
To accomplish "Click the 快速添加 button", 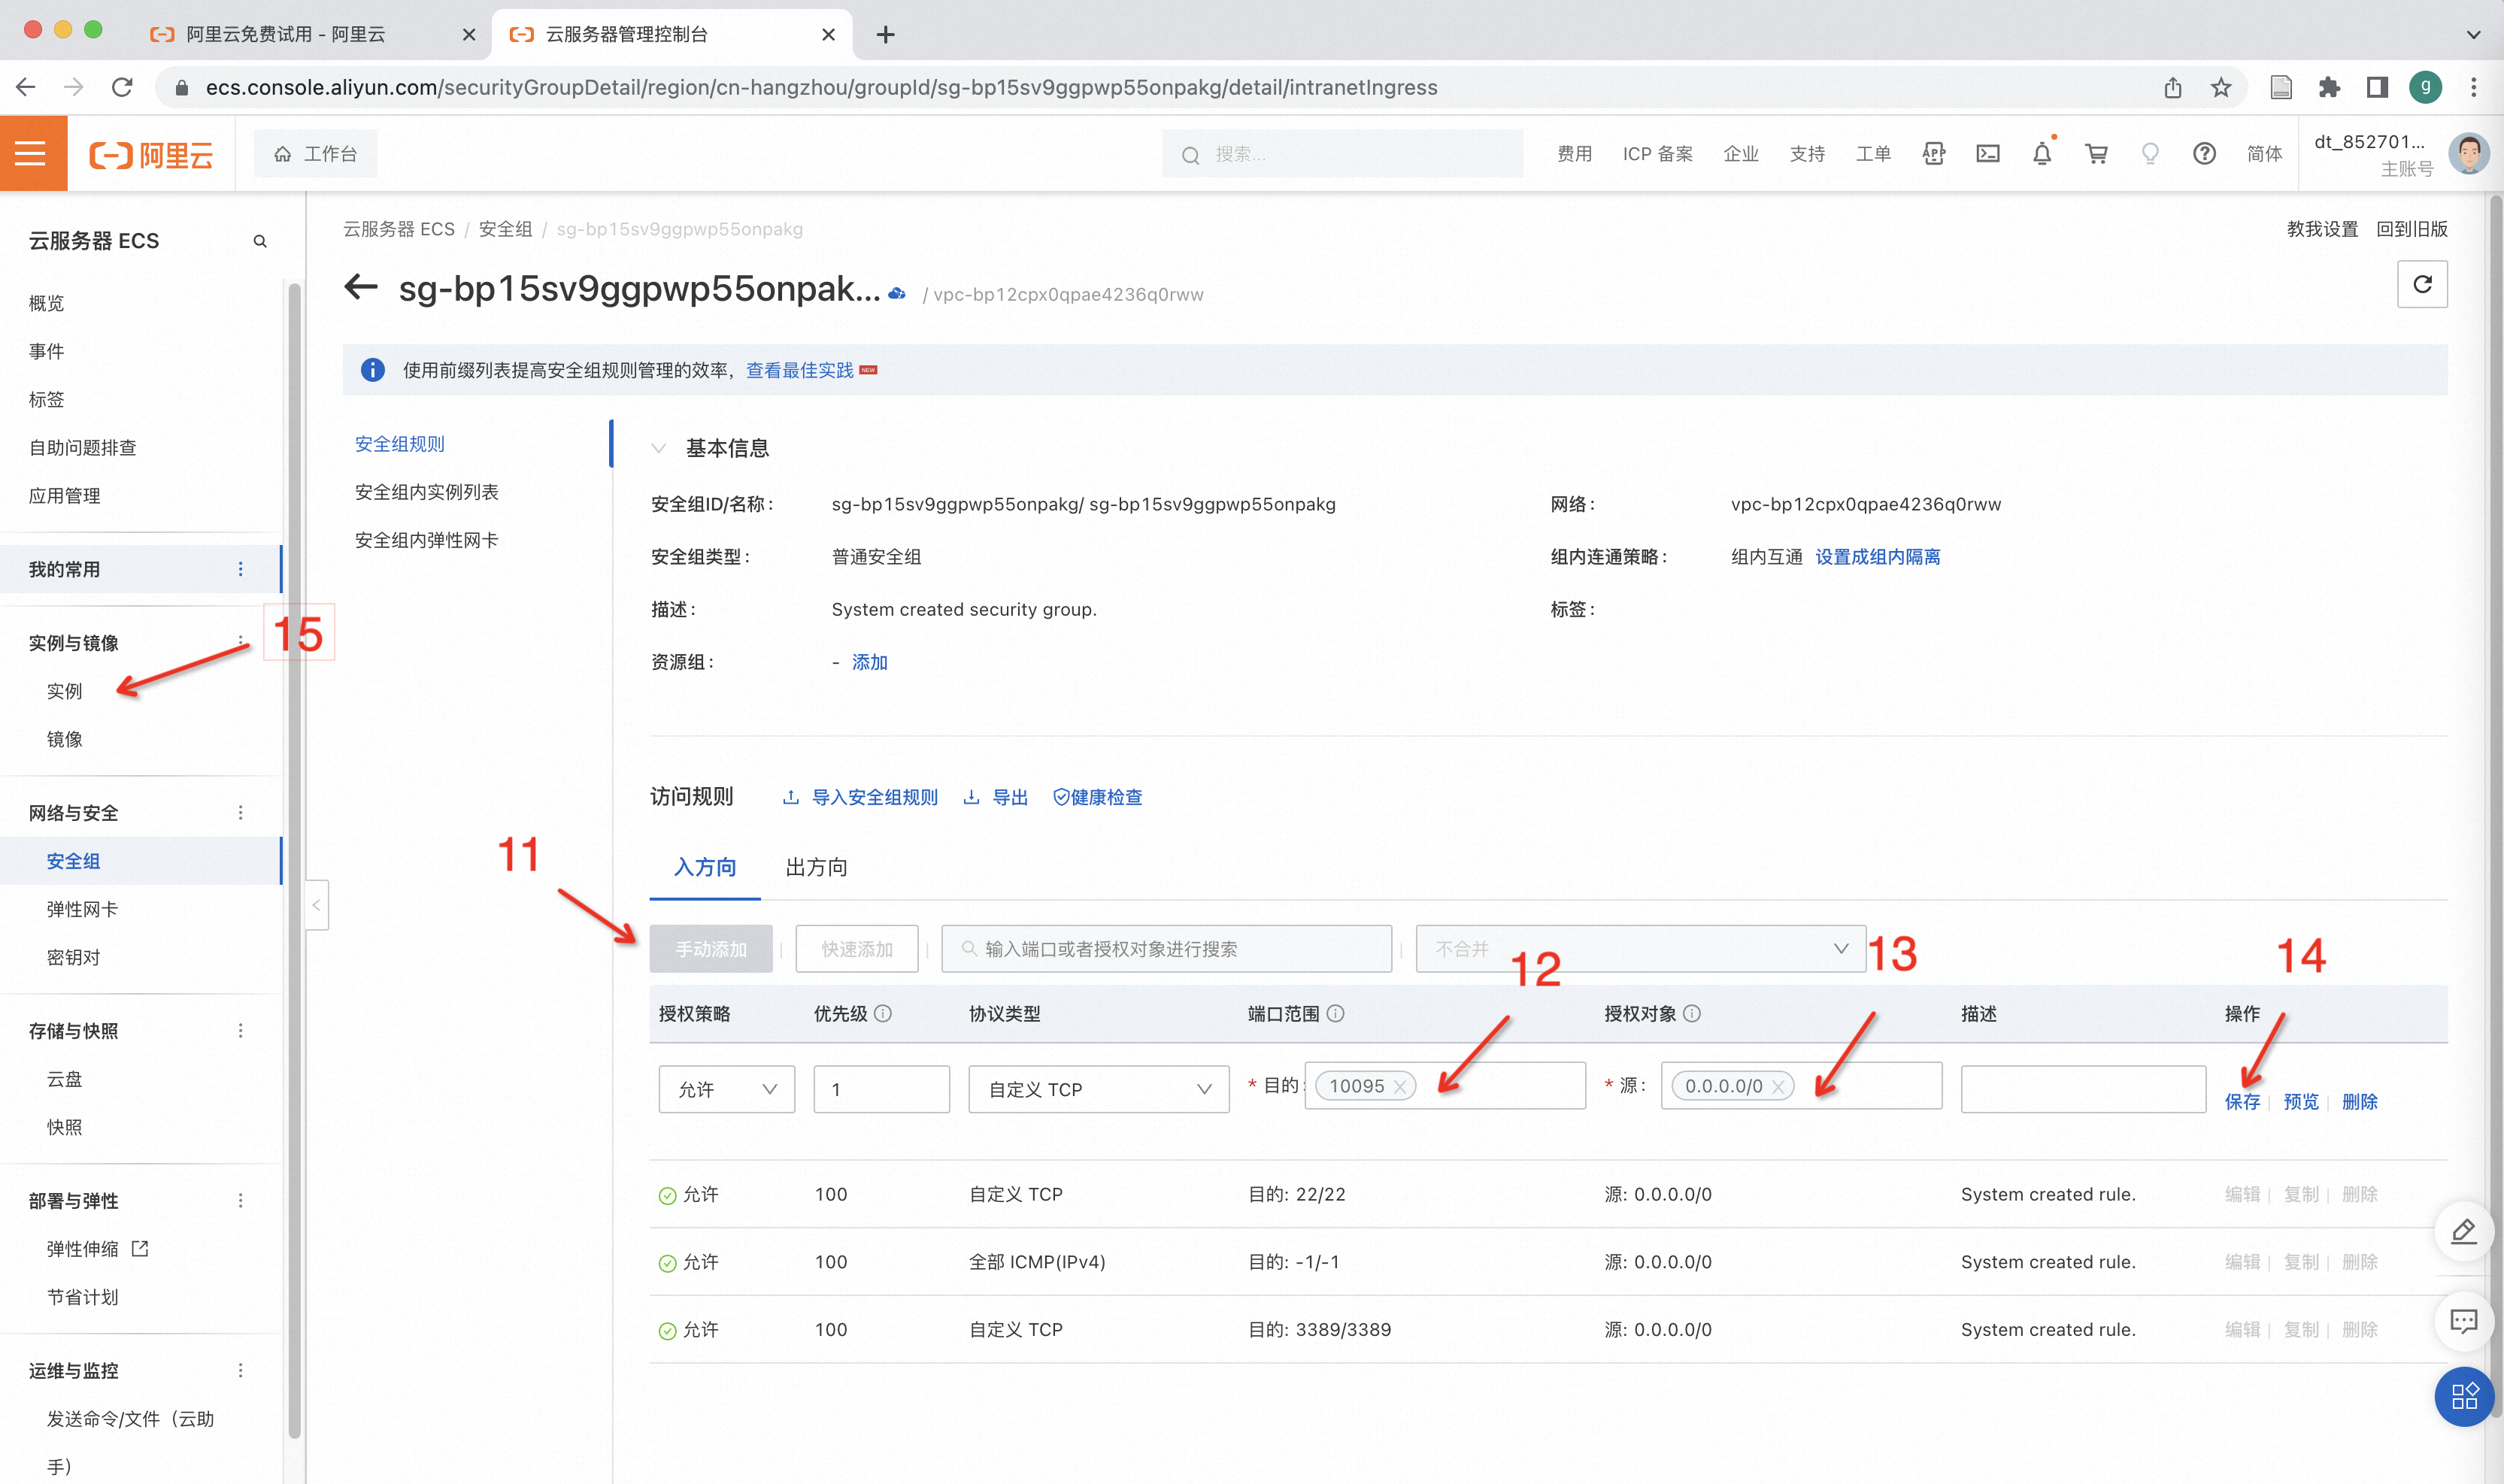I will [856, 949].
